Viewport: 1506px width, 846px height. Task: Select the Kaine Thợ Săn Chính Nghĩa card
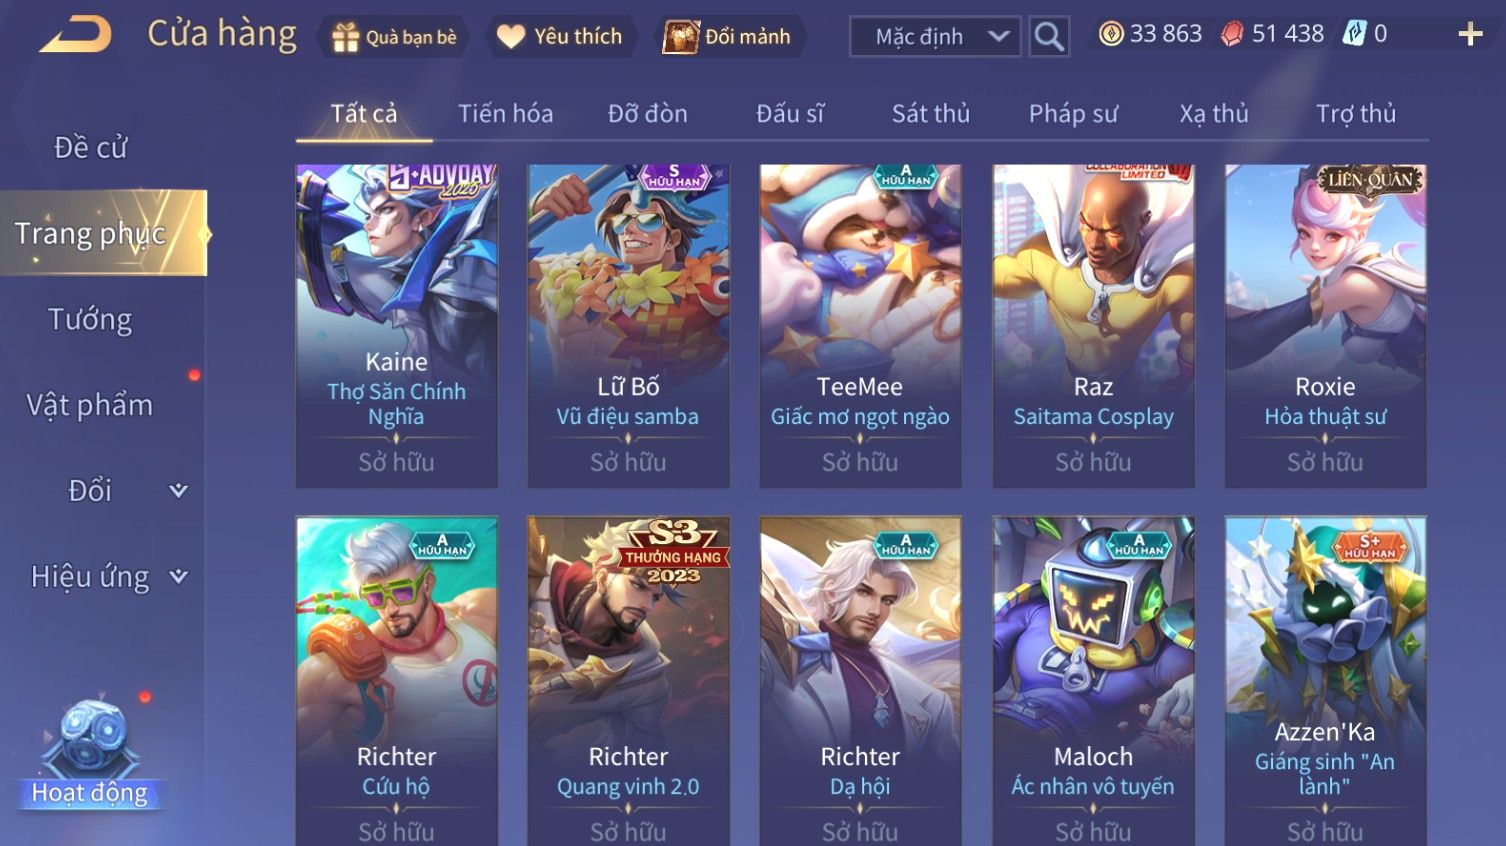[x=397, y=326]
